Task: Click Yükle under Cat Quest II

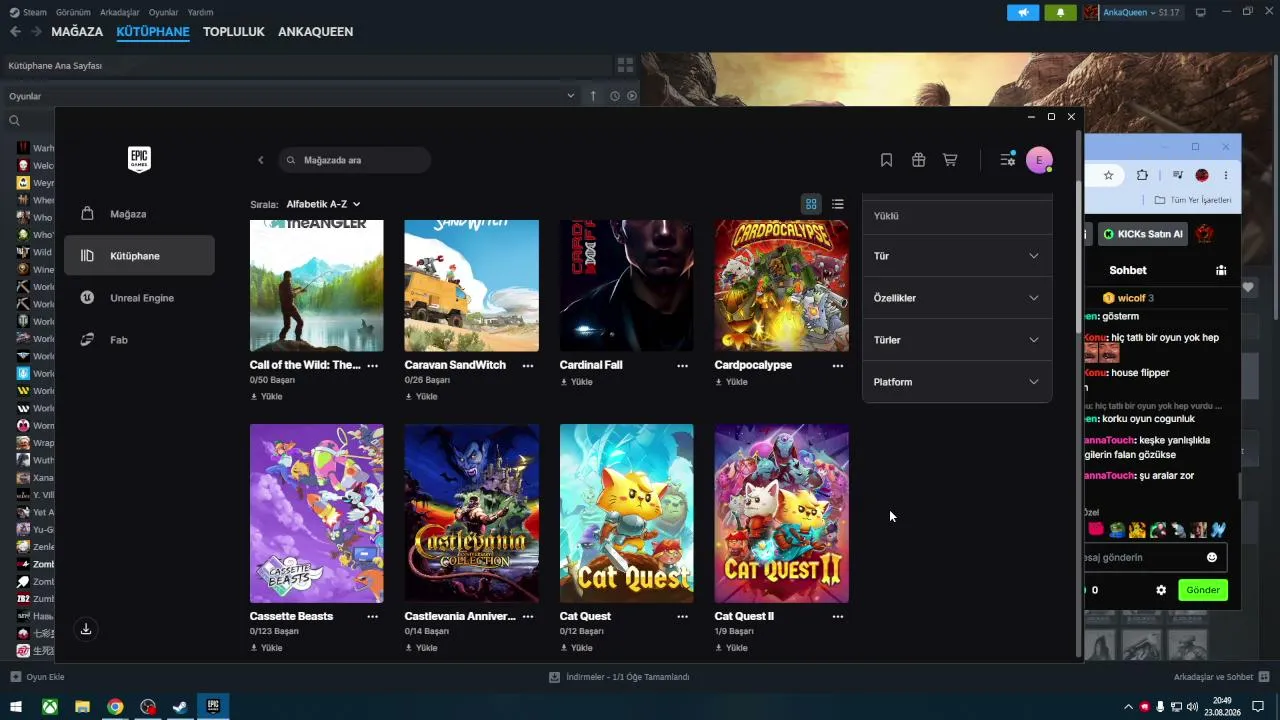Action: pos(731,648)
